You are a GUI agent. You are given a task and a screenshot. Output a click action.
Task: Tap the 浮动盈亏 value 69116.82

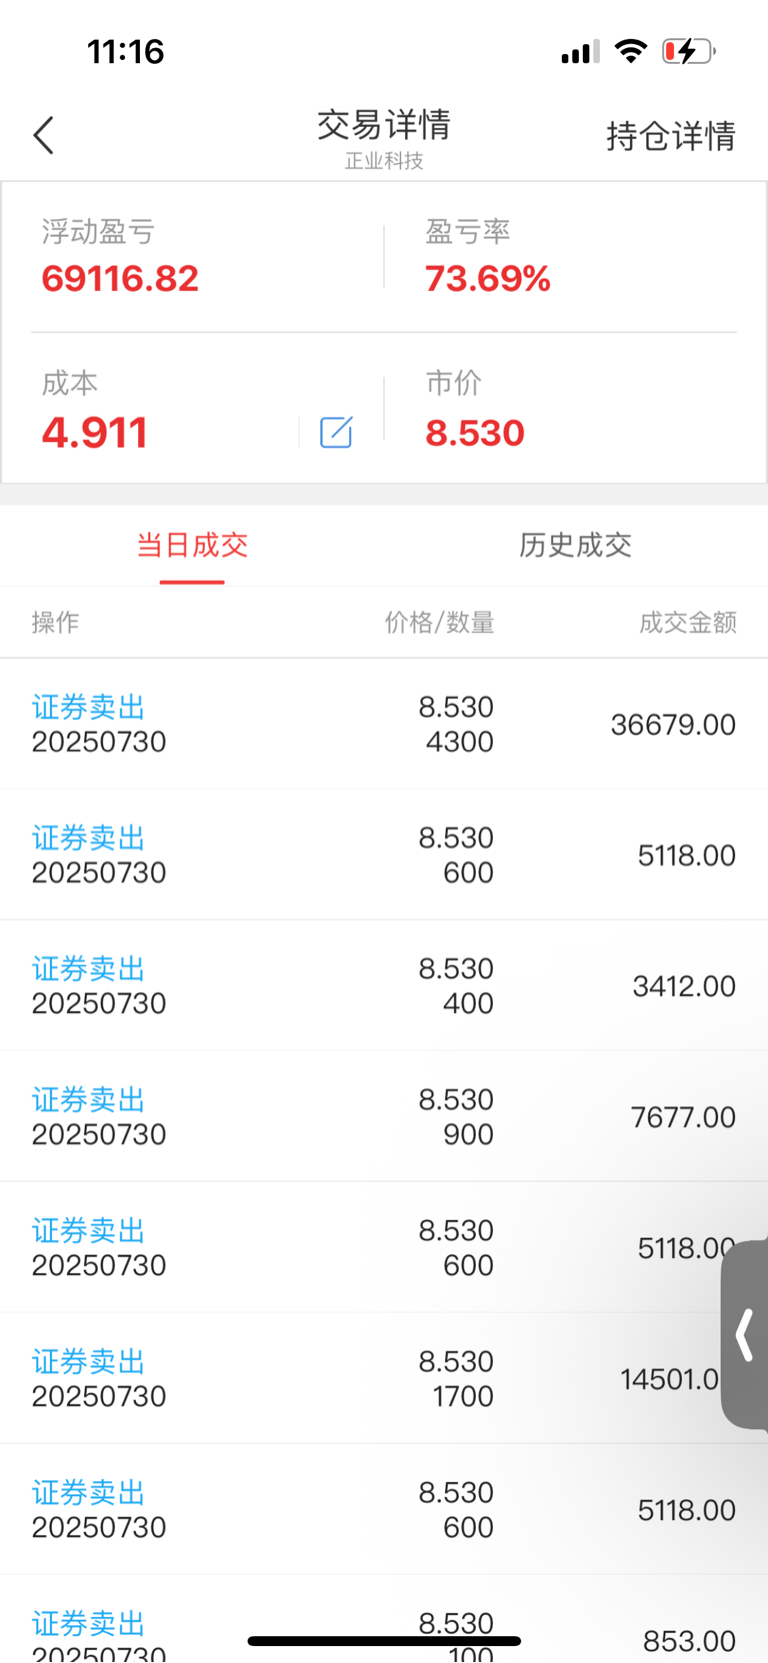(120, 279)
